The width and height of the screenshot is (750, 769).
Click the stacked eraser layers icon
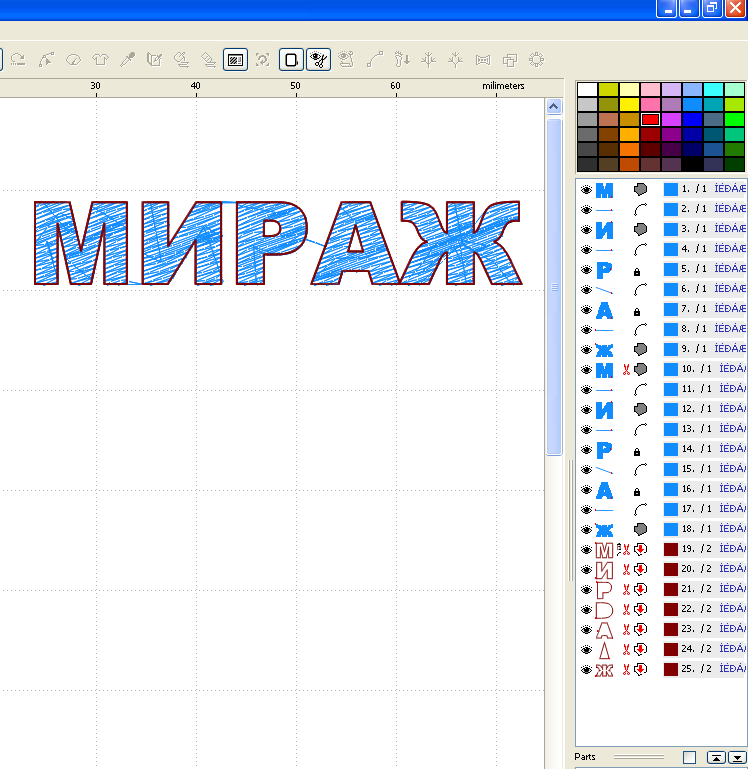pyautogui.click(x=181, y=60)
